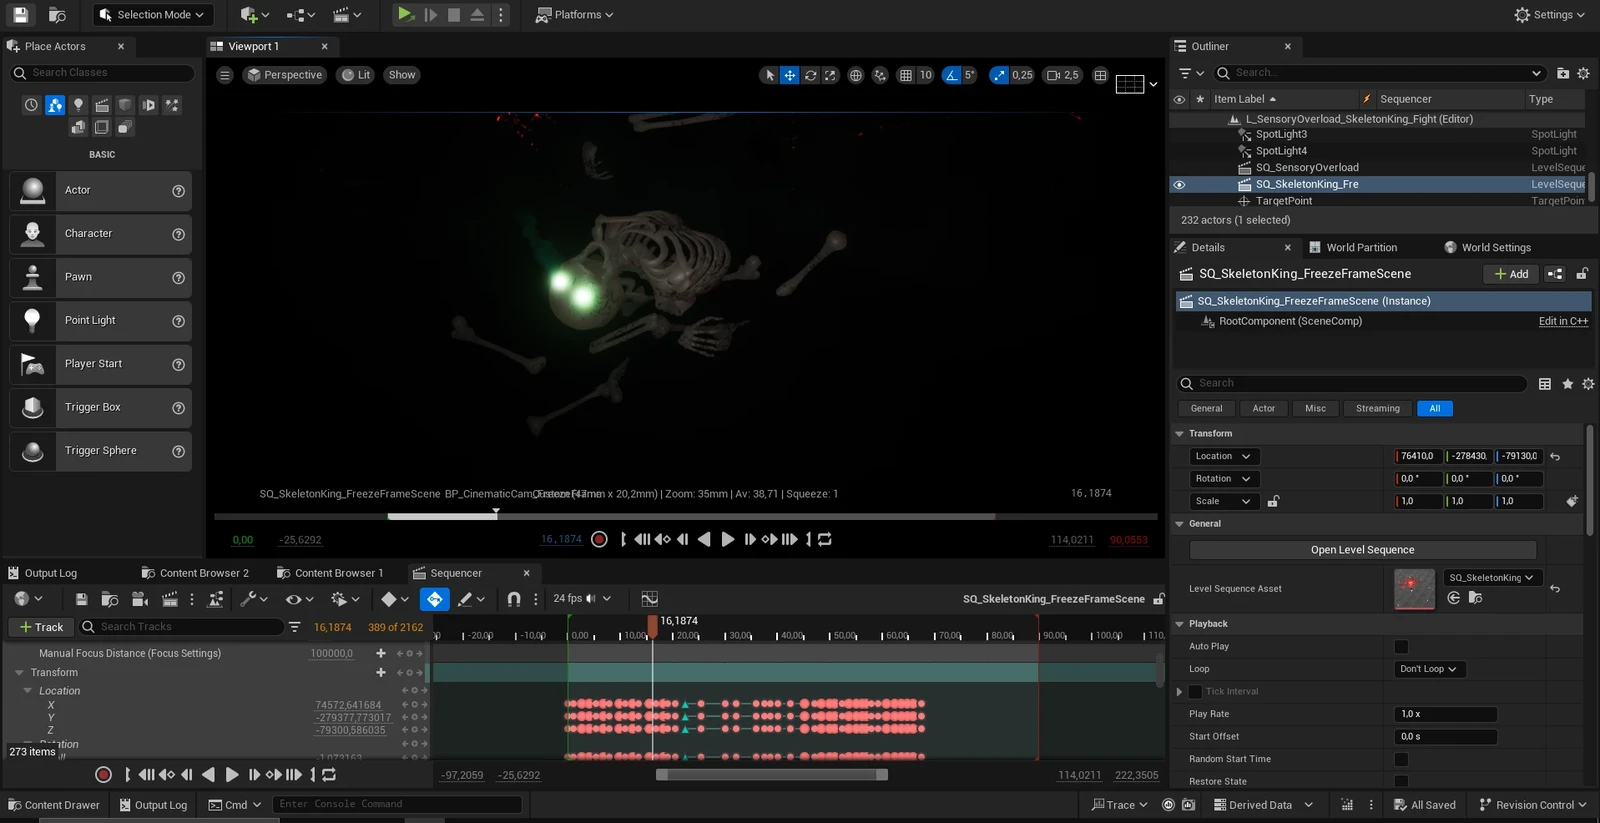Add a new Track in Sequencer
Image resolution: width=1600 pixels, height=823 pixels.
click(x=41, y=627)
